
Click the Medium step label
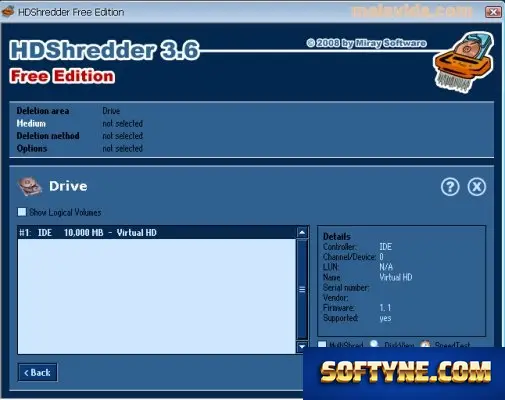click(x=31, y=123)
